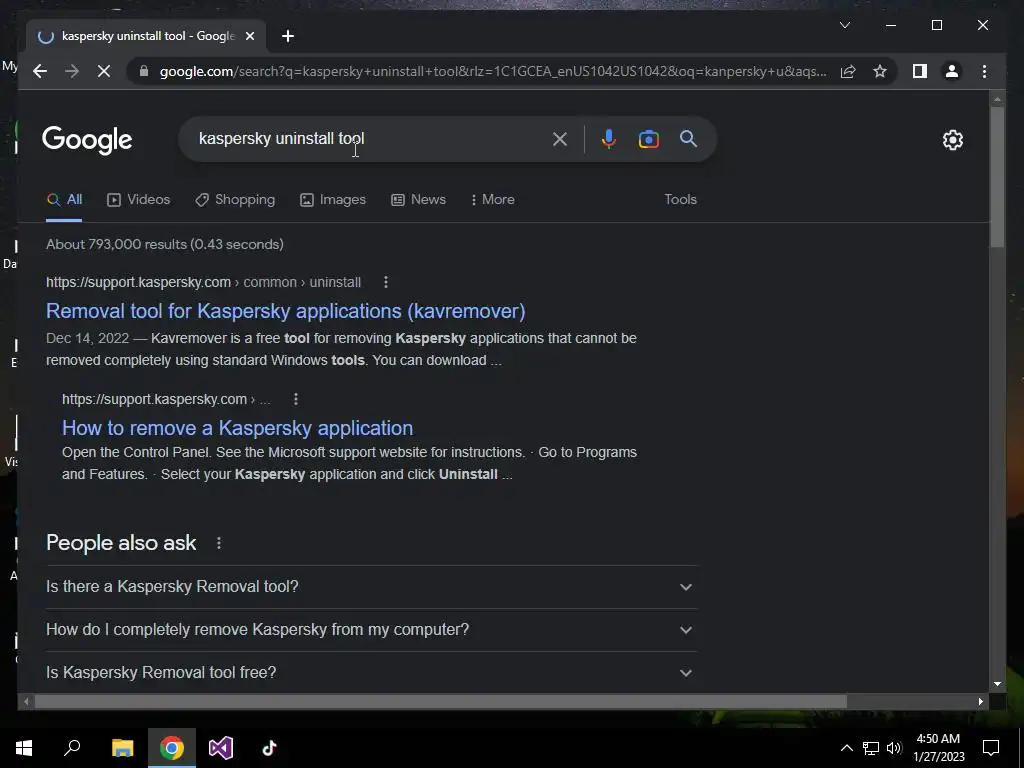Screen dimensions: 1024x768
Task: Show hidden system tray icons
Action: click(x=846, y=748)
